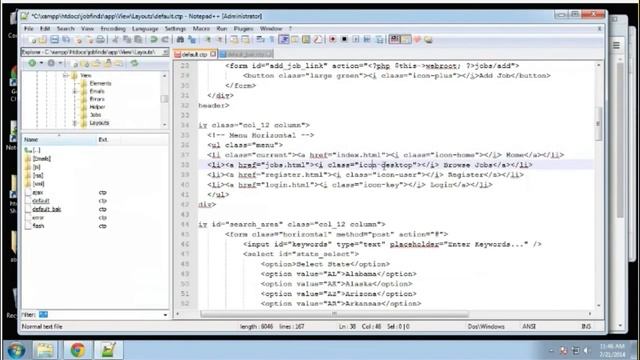Start macro recording with red dot

(332, 40)
